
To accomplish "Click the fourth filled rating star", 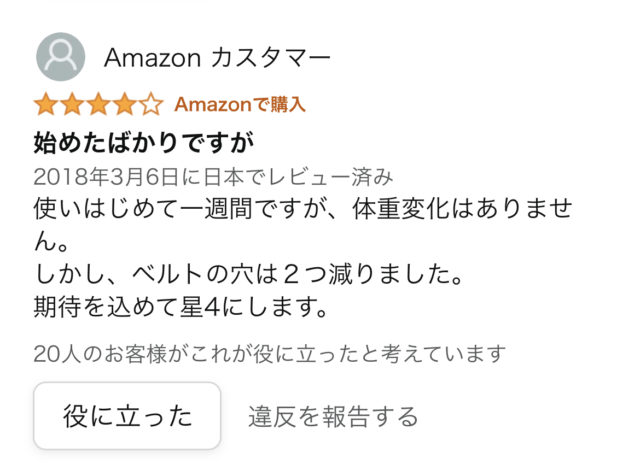I will (123, 104).
